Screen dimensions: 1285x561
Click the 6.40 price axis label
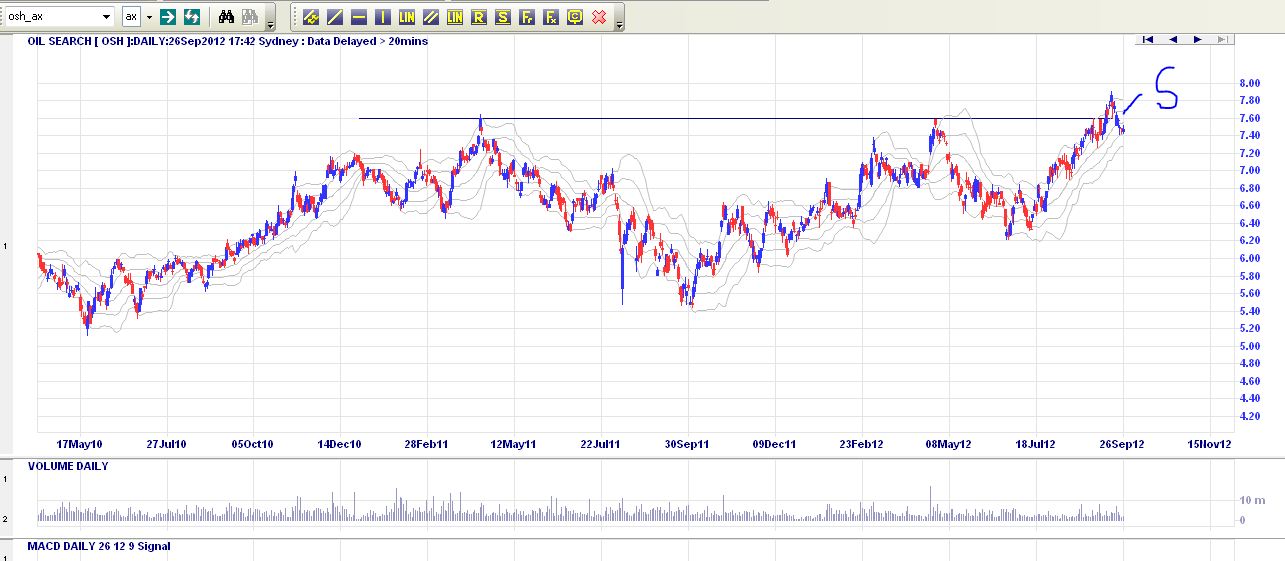1250,223
